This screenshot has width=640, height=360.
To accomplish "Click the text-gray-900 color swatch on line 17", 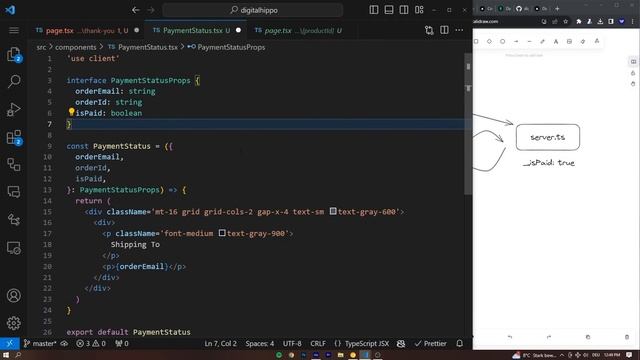I will (x=222, y=233).
